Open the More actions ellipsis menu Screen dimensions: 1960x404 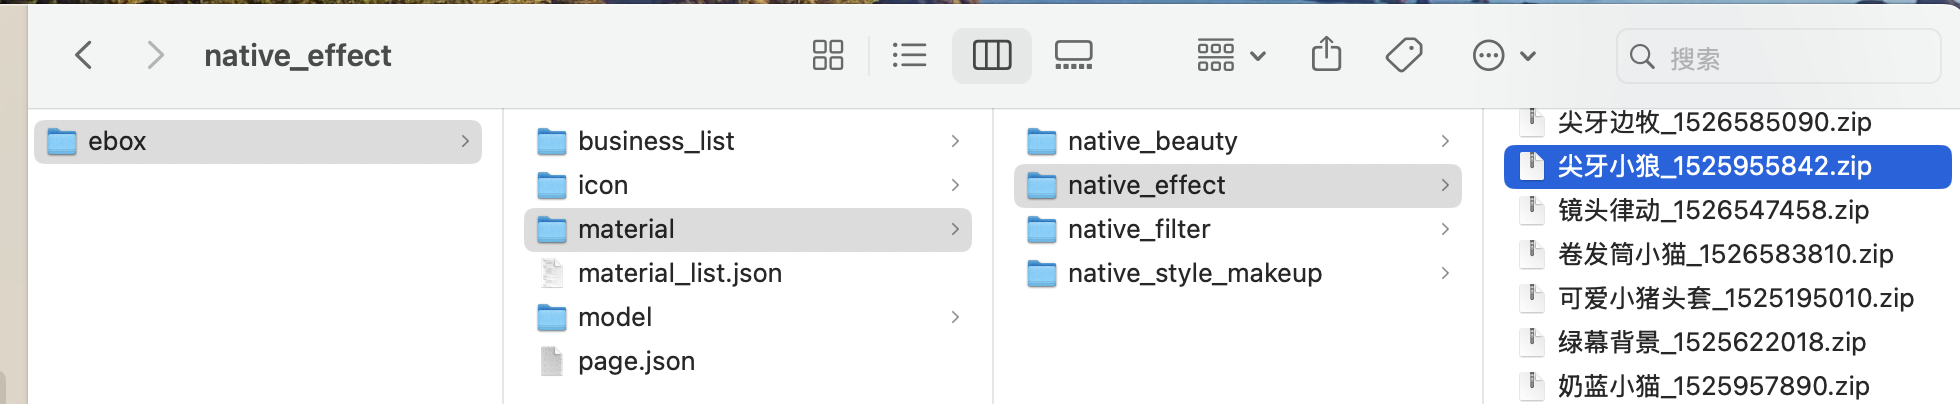click(1503, 55)
